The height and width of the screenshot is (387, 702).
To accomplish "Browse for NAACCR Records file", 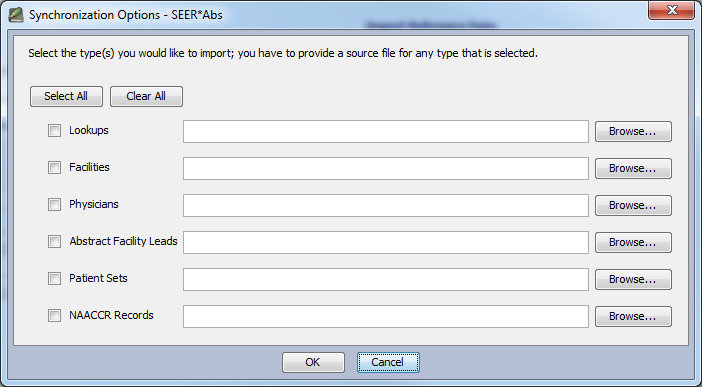I will (633, 316).
